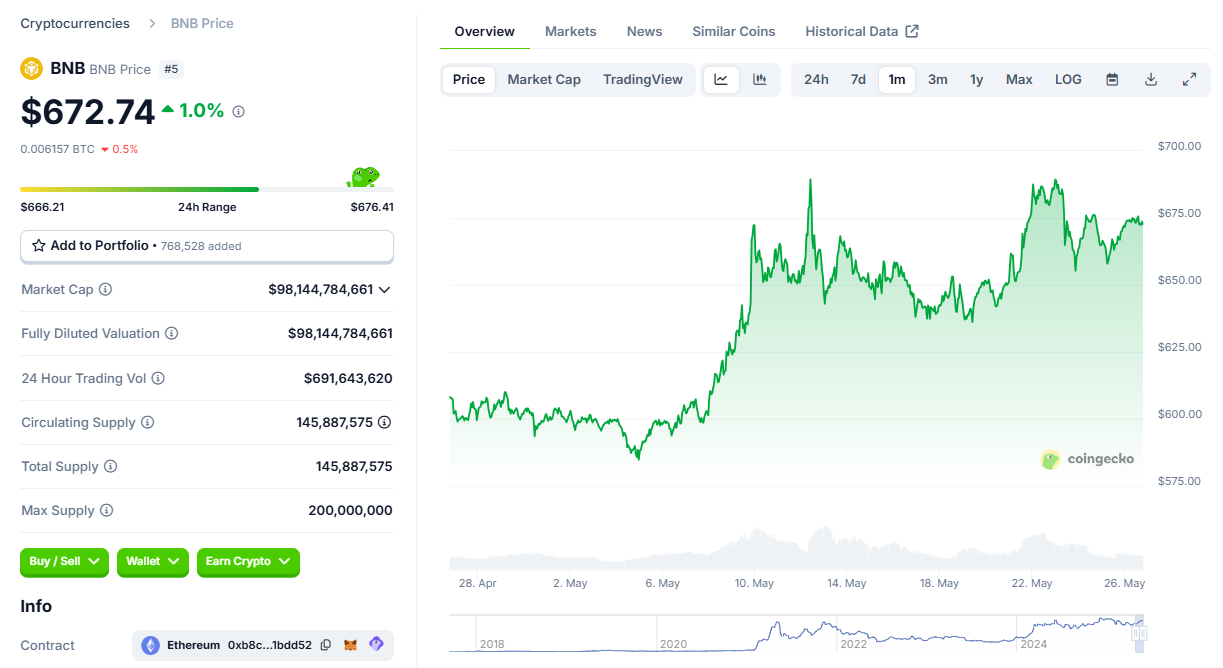Click info icon next to Circulating Supply label
This screenshot has width=1223, height=668.
[147, 422]
